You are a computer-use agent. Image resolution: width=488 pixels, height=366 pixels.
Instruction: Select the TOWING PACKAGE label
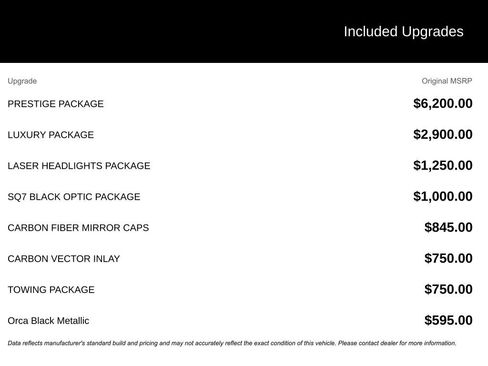click(51, 290)
